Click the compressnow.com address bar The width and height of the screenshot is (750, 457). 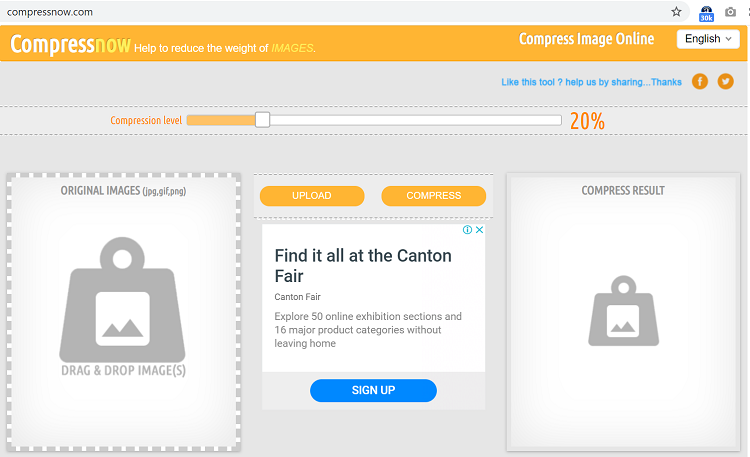335,12
